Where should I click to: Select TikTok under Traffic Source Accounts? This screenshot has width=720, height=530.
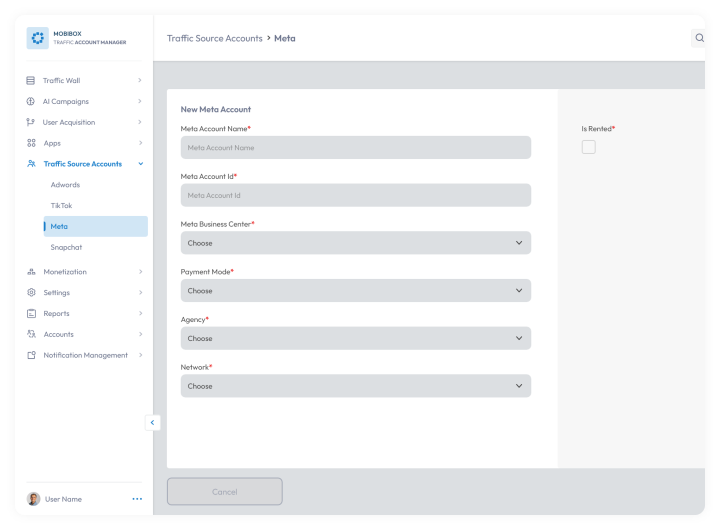(x=62, y=205)
